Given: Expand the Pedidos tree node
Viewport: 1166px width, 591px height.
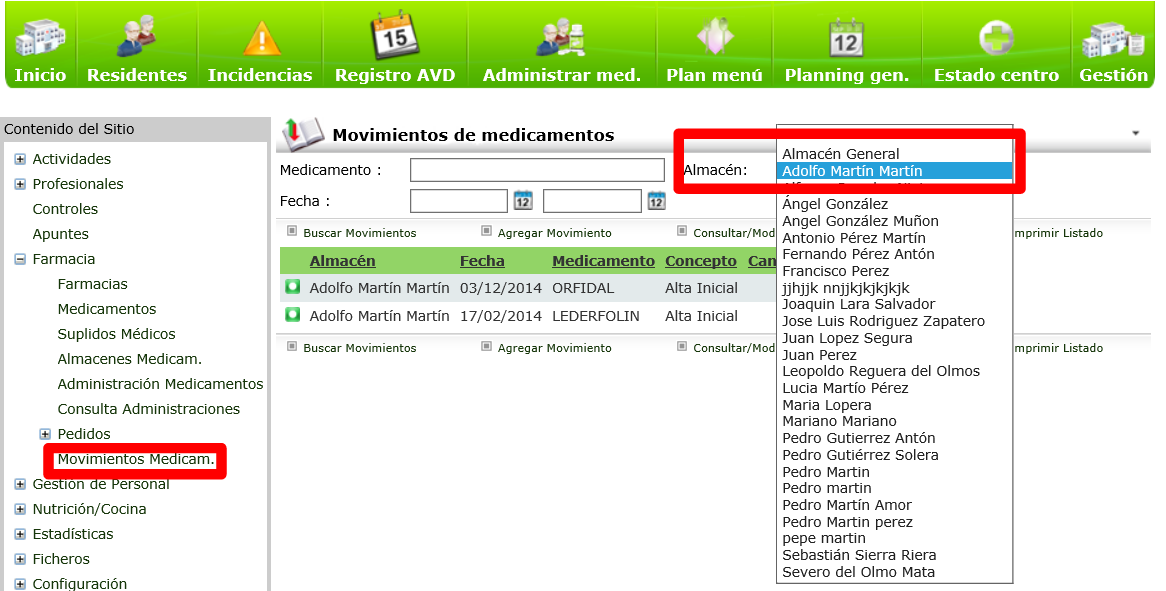Looking at the screenshot, I should pos(45,434).
